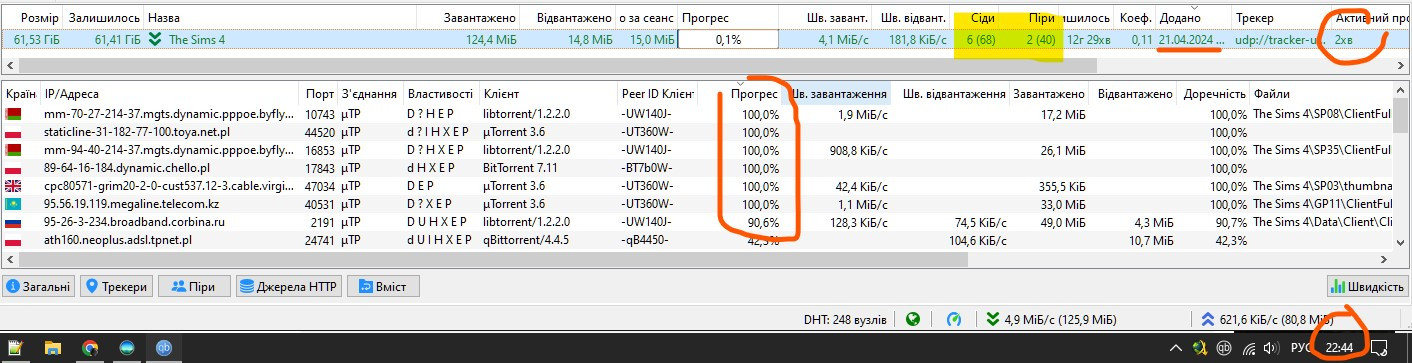This screenshot has width=1412, height=363.
Task: Click the DHT: 248 вузлів status text
Action: point(845,320)
